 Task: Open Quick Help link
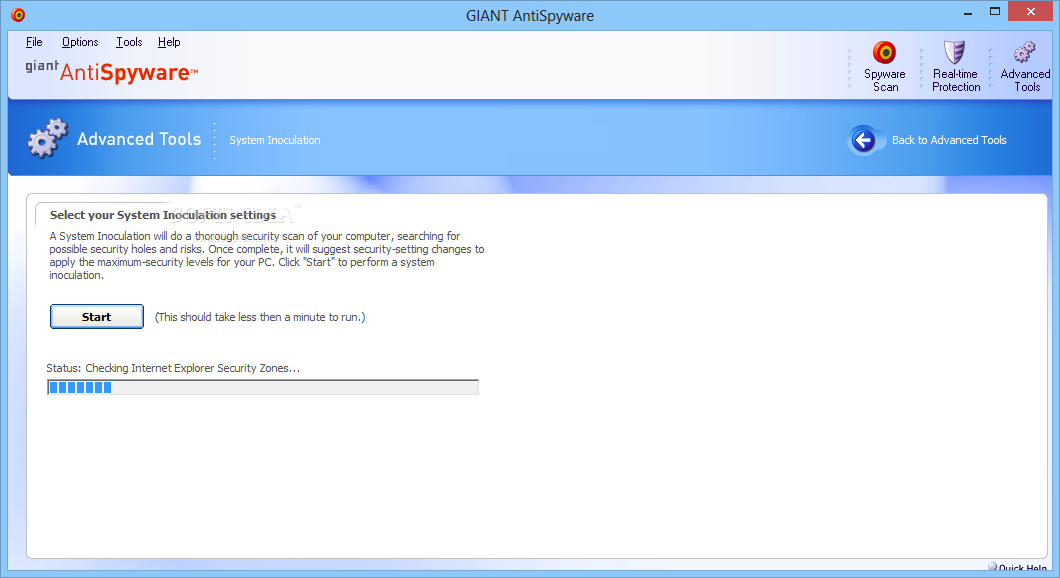click(1018, 568)
